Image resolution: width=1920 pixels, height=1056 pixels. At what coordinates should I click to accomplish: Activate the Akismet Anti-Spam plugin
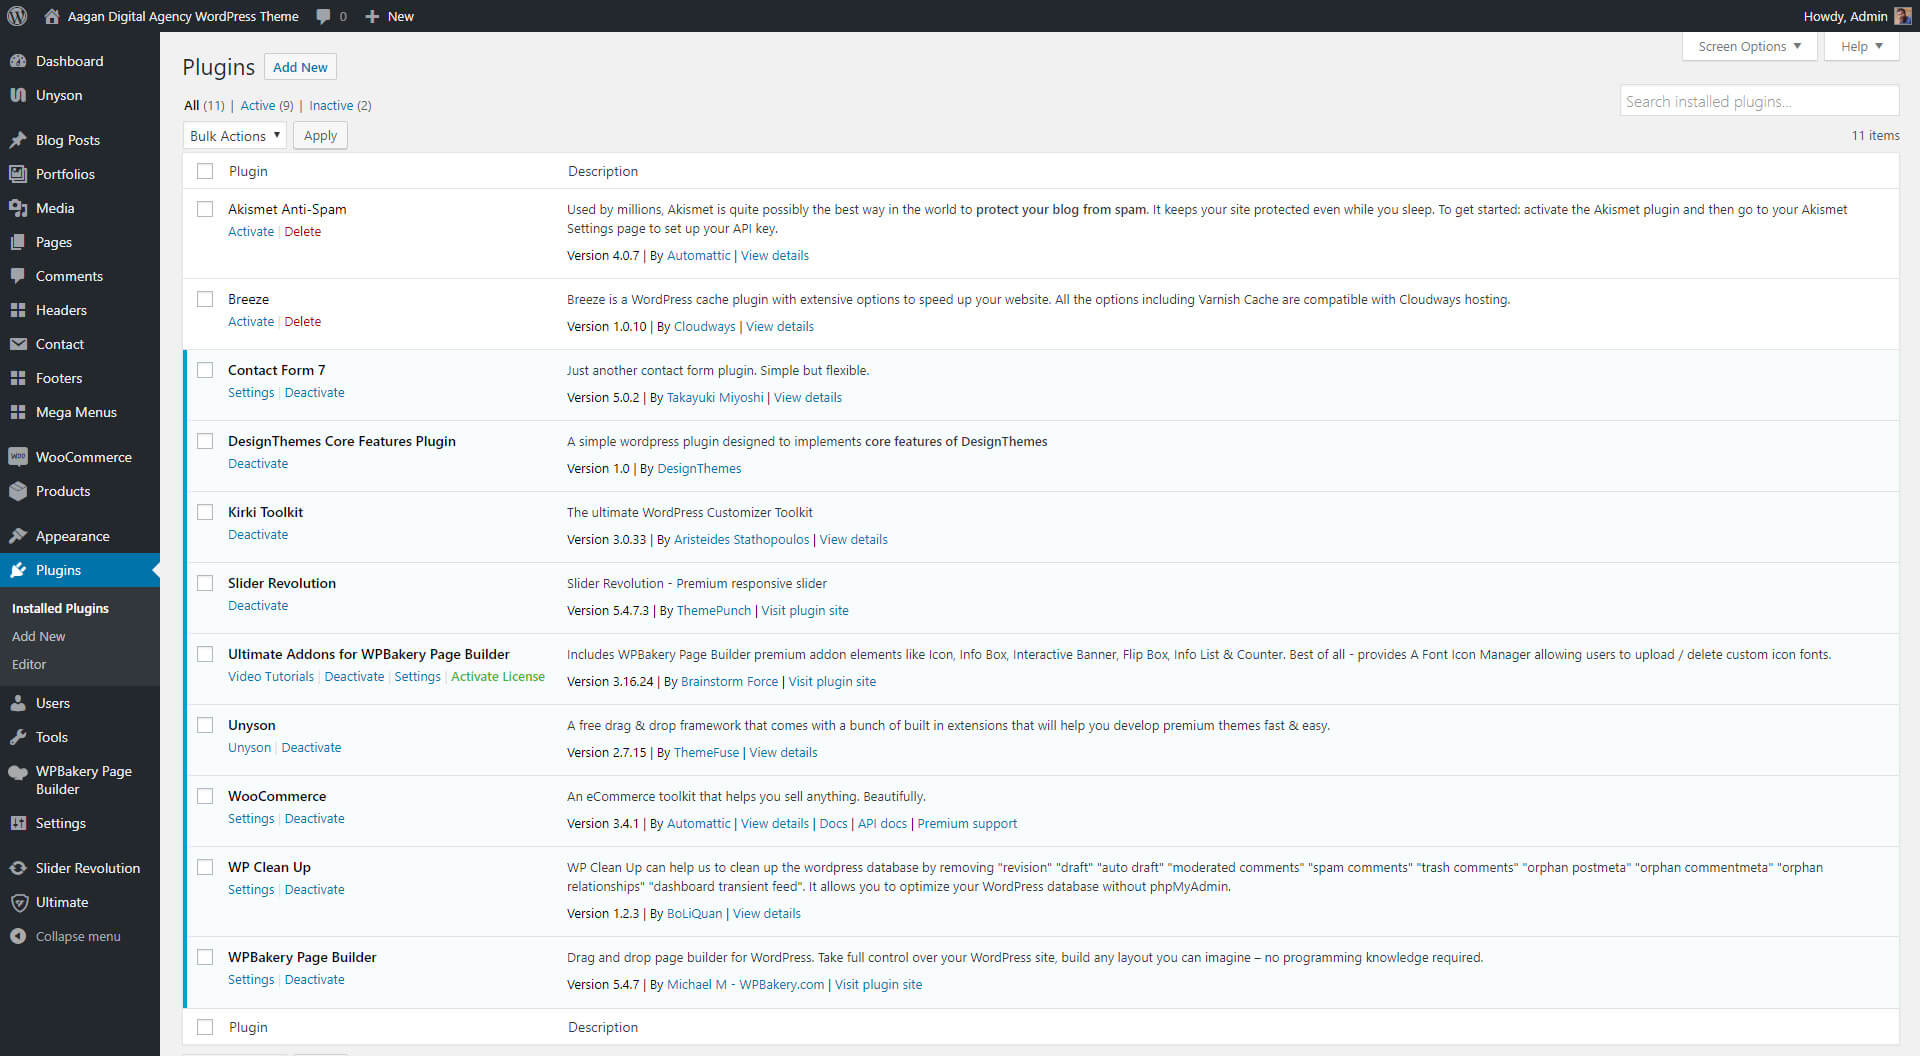[x=251, y=232]
